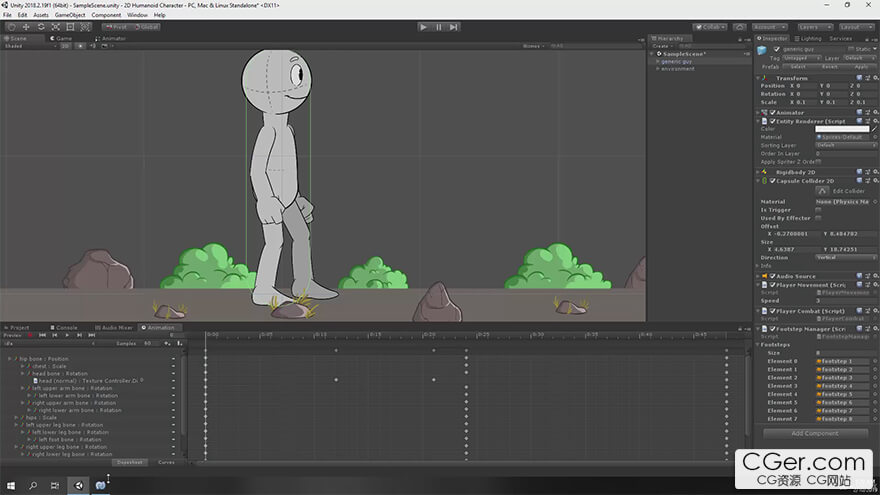This screenshot has width=880, height=495.
Task: Open Transform component help icon
Action: point(859,78)
